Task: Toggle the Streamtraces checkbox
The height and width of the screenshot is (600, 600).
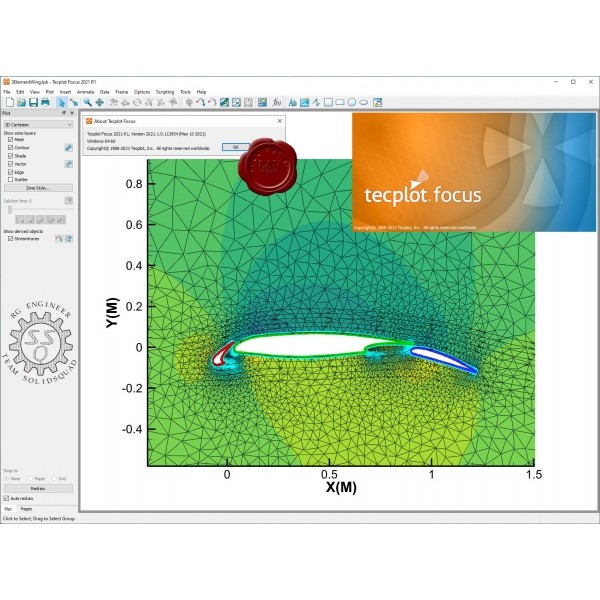Action: (10, 238)
